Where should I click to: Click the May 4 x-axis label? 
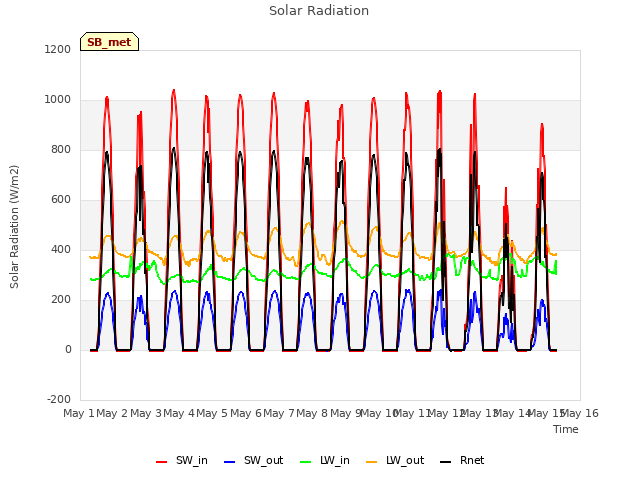(179, 413)
